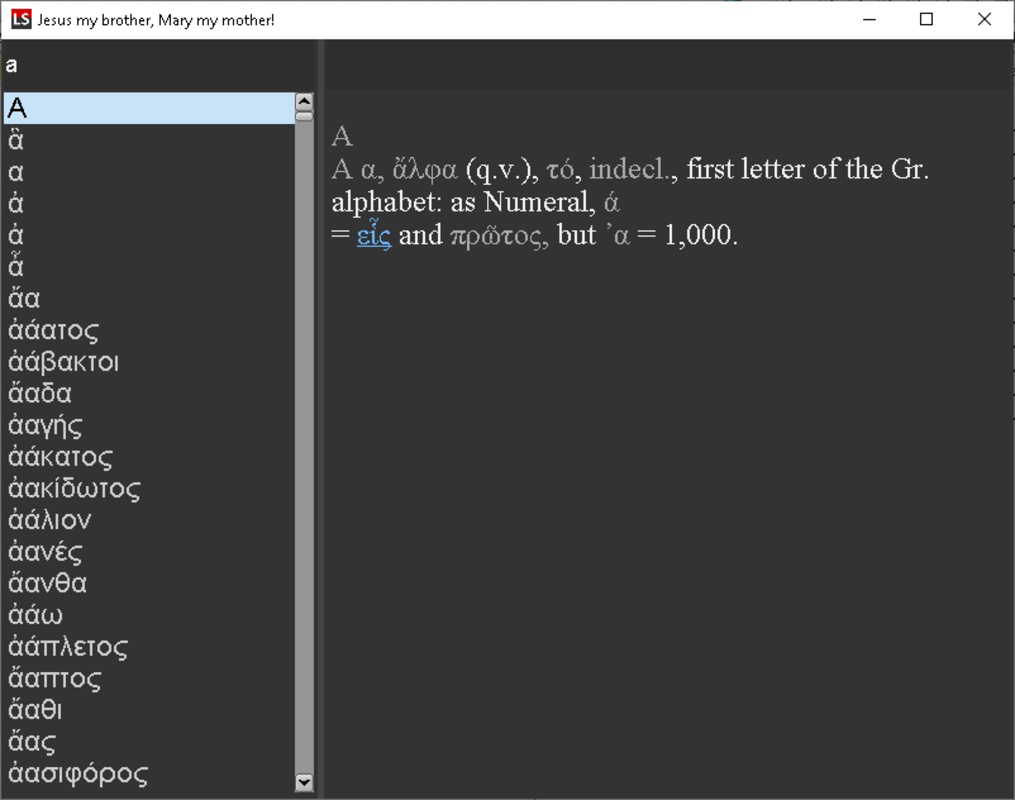Open the ἄαπτος entry
1015x800 pixels.
[x=149, y=679]
